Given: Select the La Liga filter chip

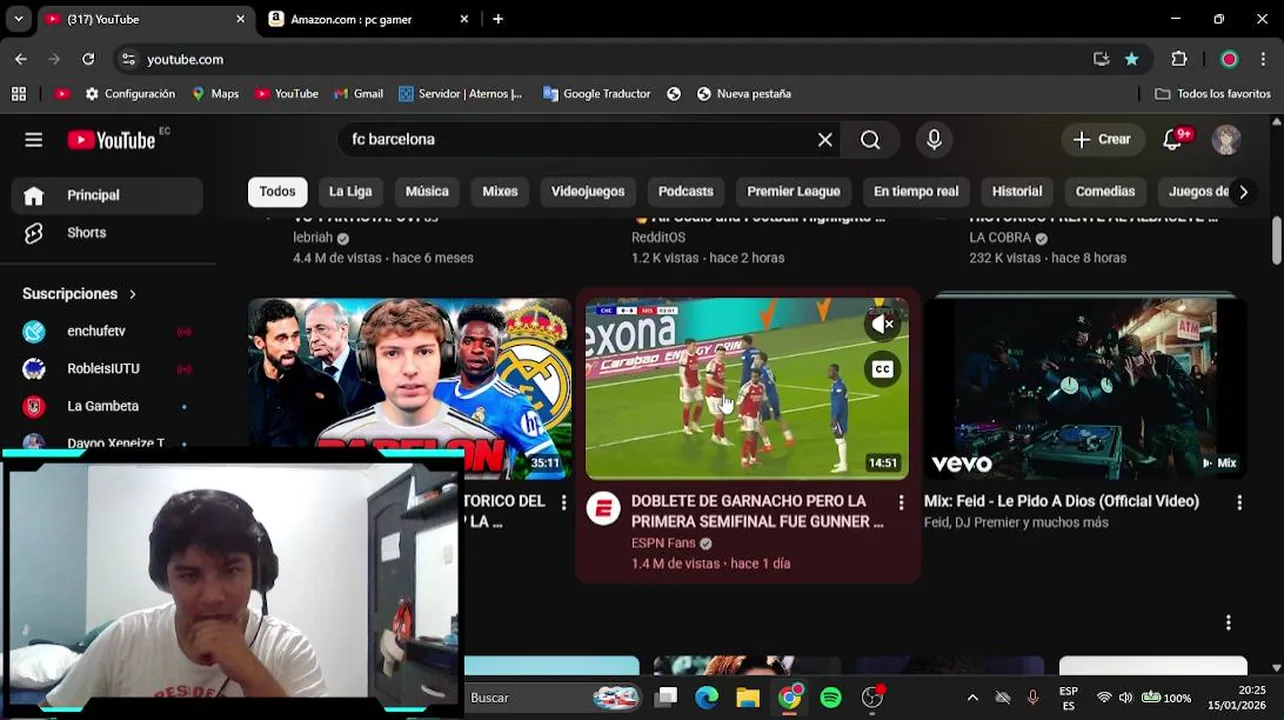Looking at the screenshot, I should coord(350,191).
